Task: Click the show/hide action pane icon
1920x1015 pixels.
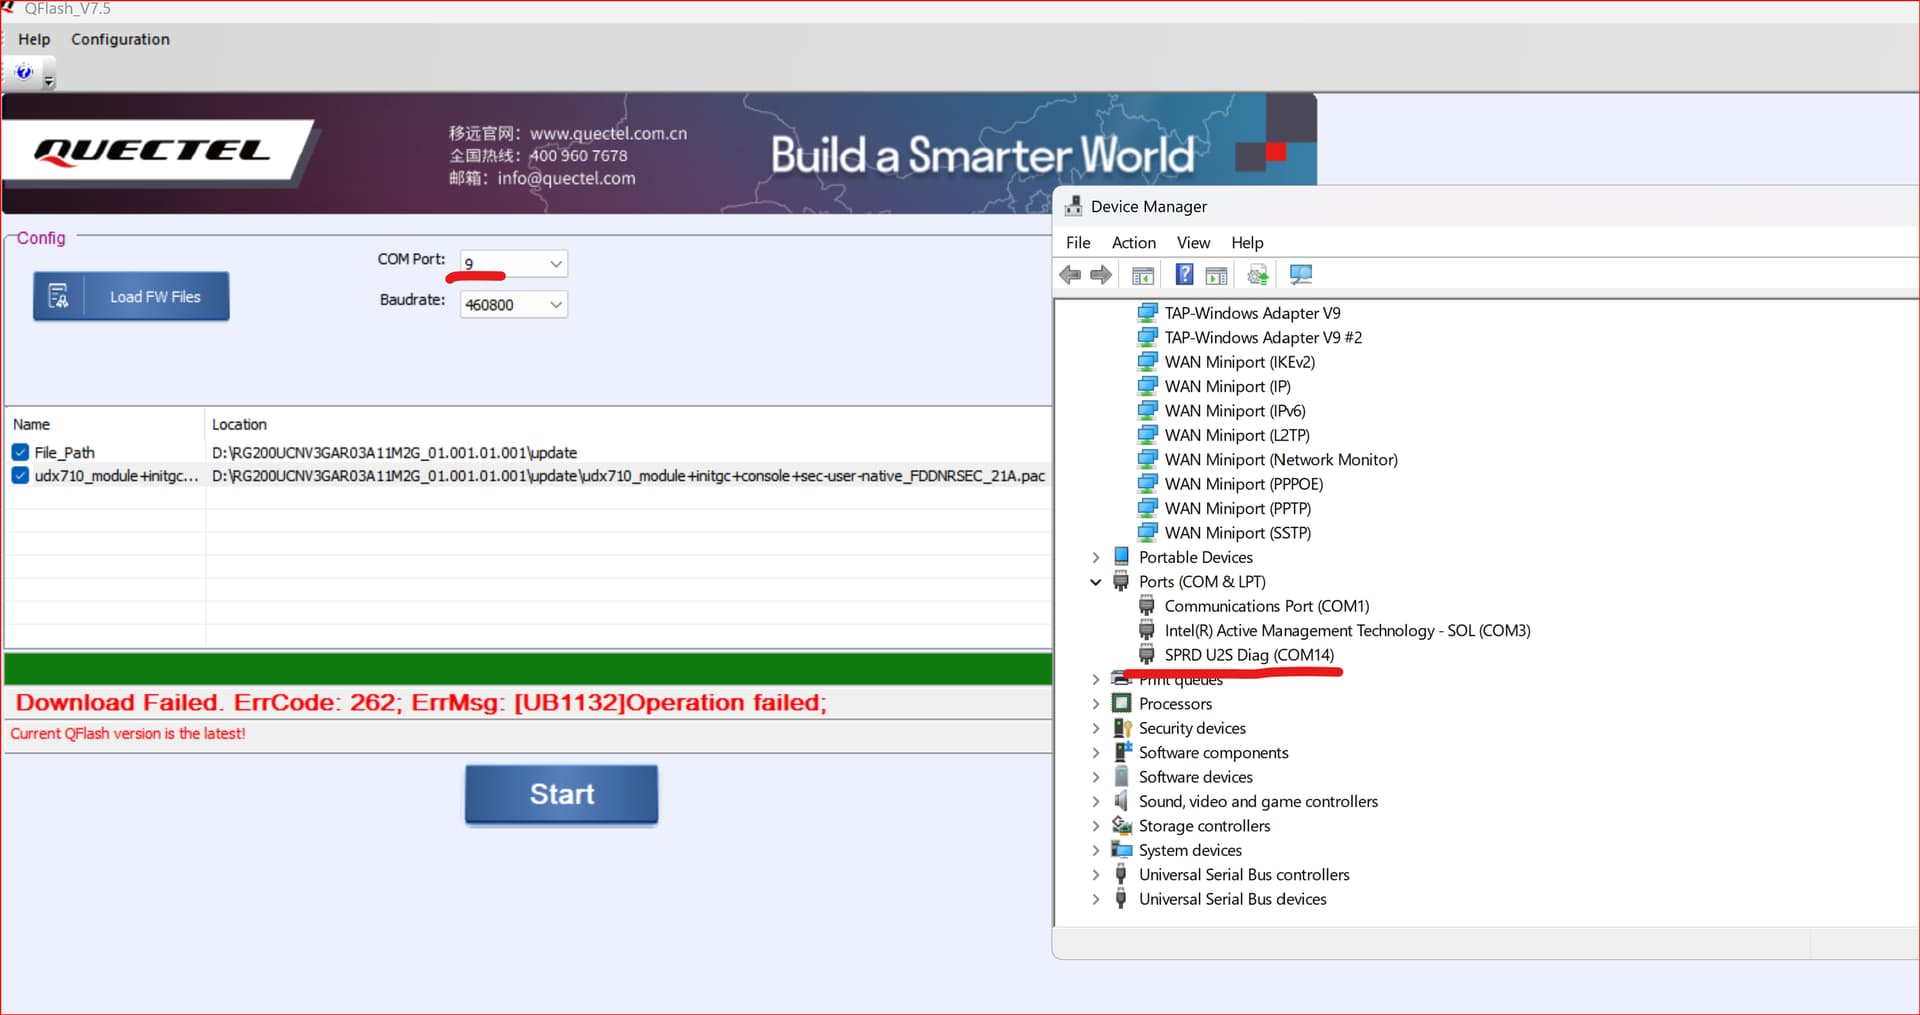Action: click(x=1216, y=275)
